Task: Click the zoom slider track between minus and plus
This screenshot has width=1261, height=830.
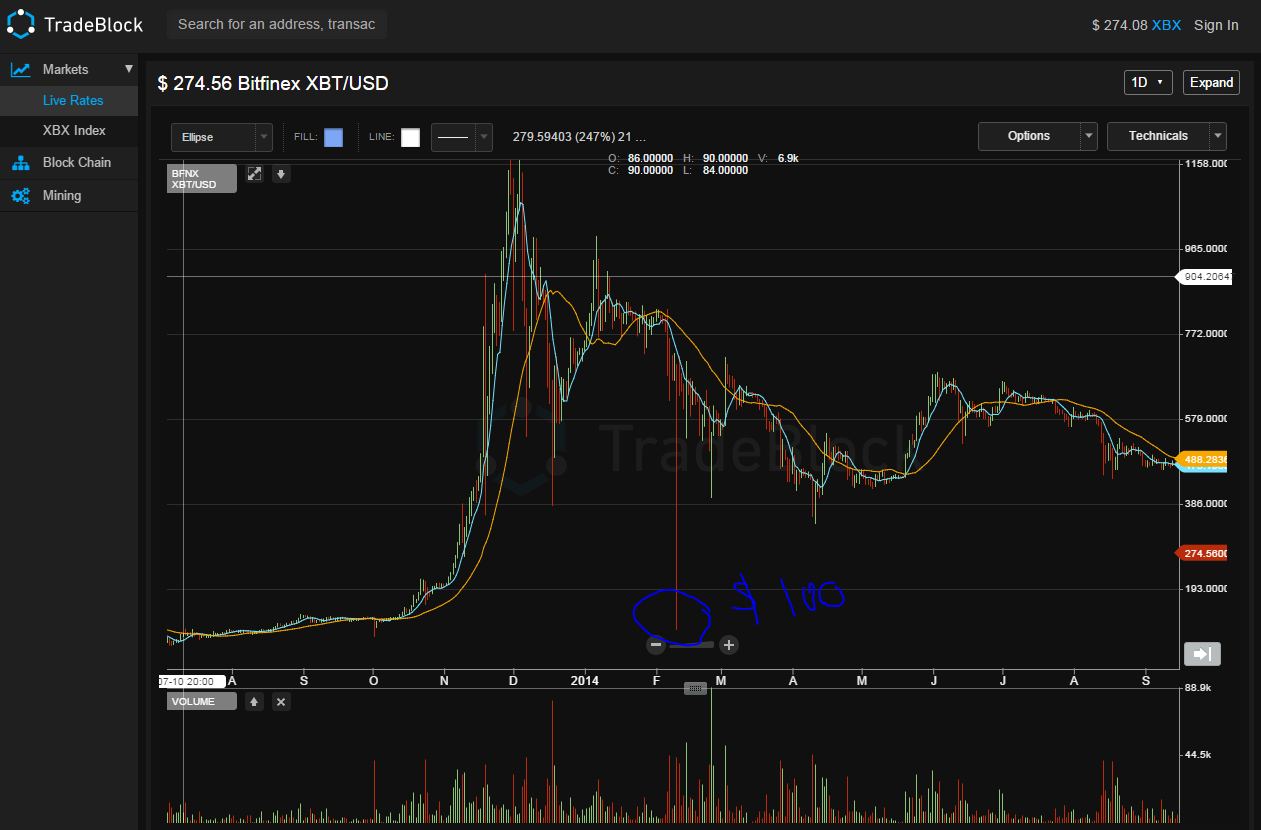Action: (692, 645)
